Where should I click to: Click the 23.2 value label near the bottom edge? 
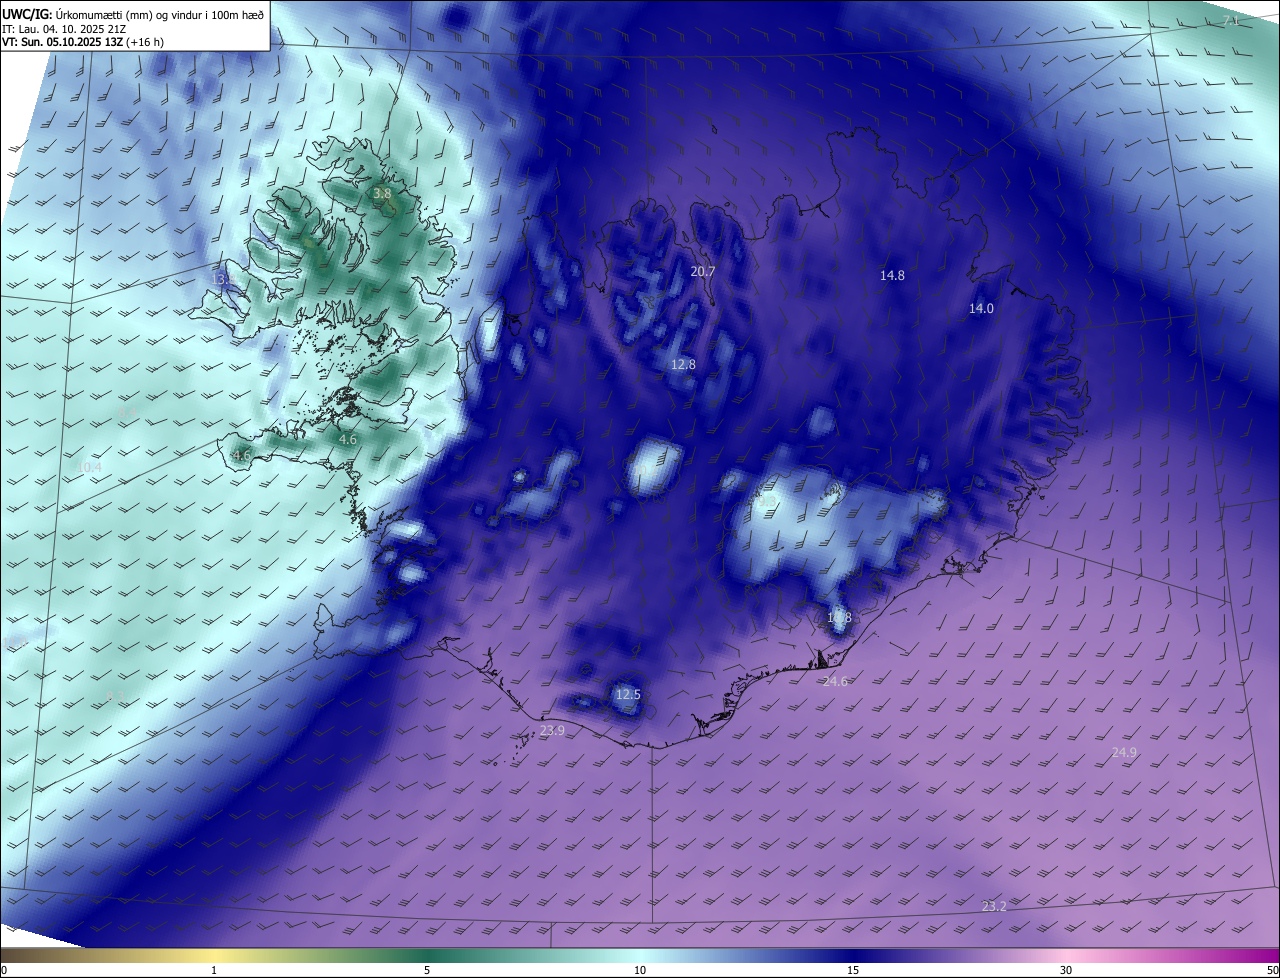tap(994, 906)
